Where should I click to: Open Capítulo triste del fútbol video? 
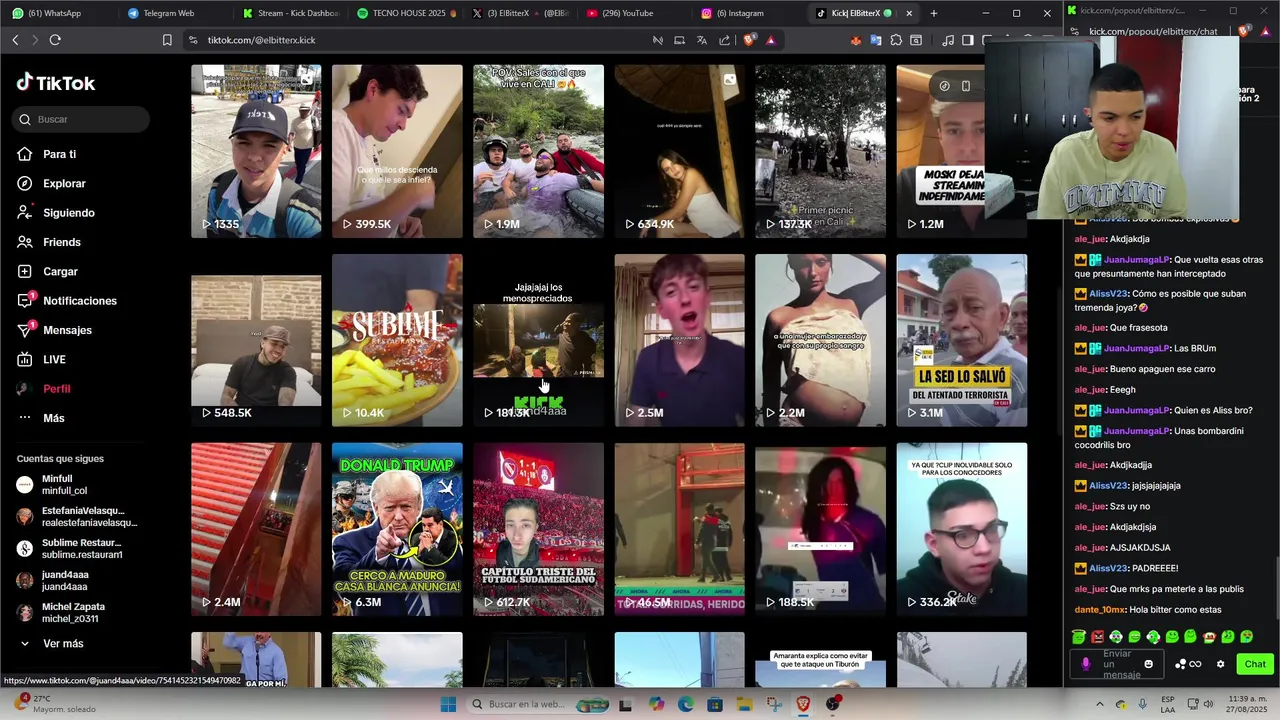[538, 529]
